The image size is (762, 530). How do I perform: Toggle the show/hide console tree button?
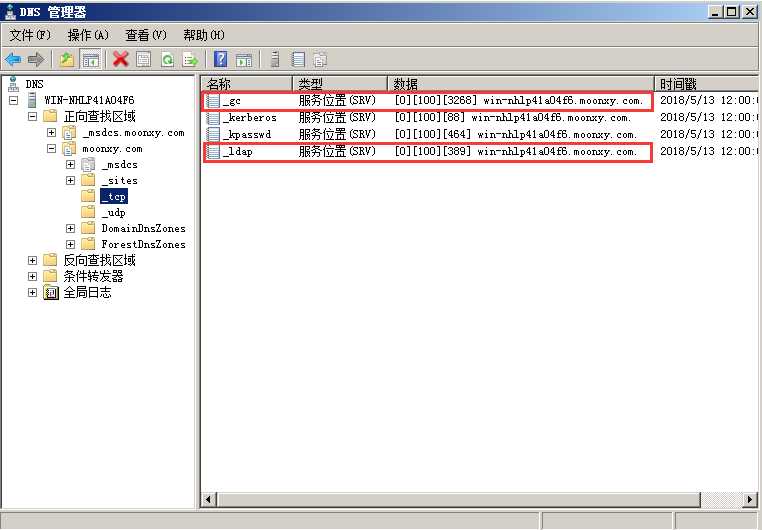[x=91, y=60]
